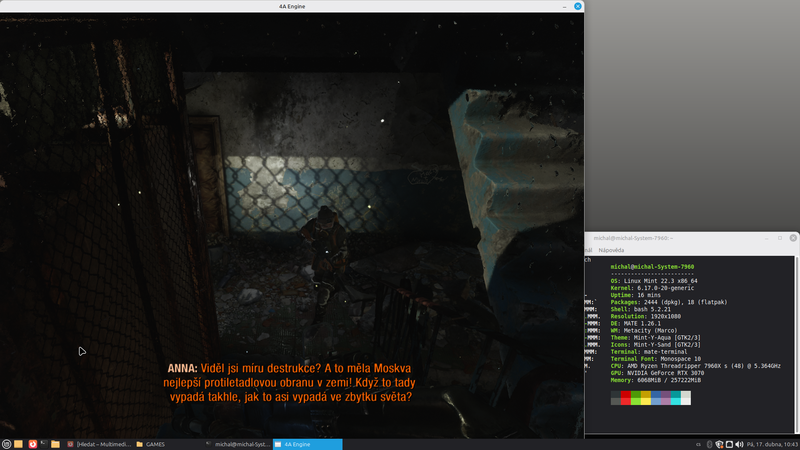Click the 'OS: Linux Mint 22.3 x86_64' line
Screen dimensions: 800x450
(654, 281)
